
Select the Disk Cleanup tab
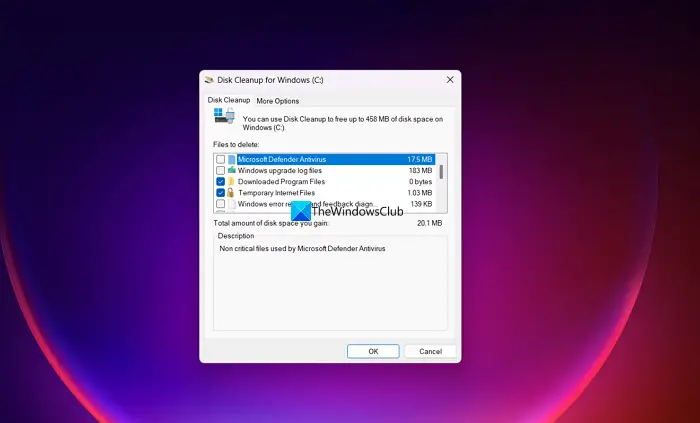[x=229, y=100]
